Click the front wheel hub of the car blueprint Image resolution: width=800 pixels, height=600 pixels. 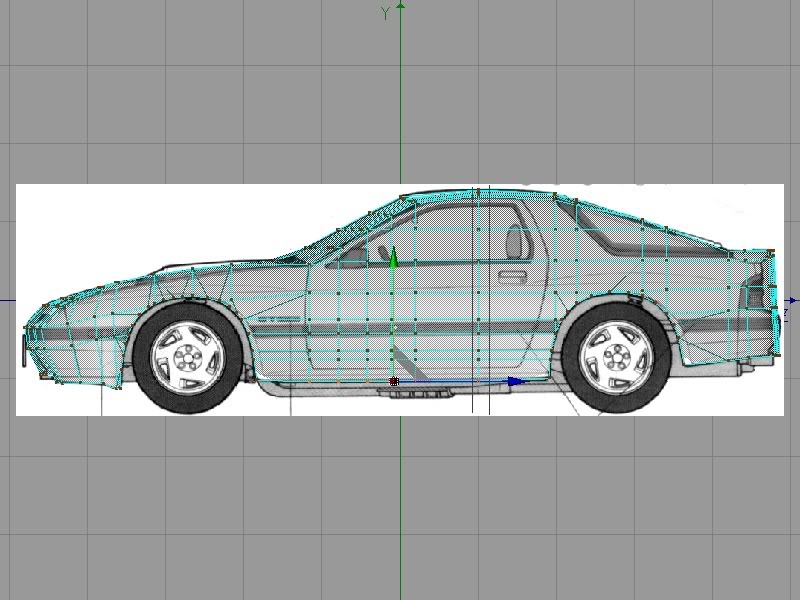(189, 358)
